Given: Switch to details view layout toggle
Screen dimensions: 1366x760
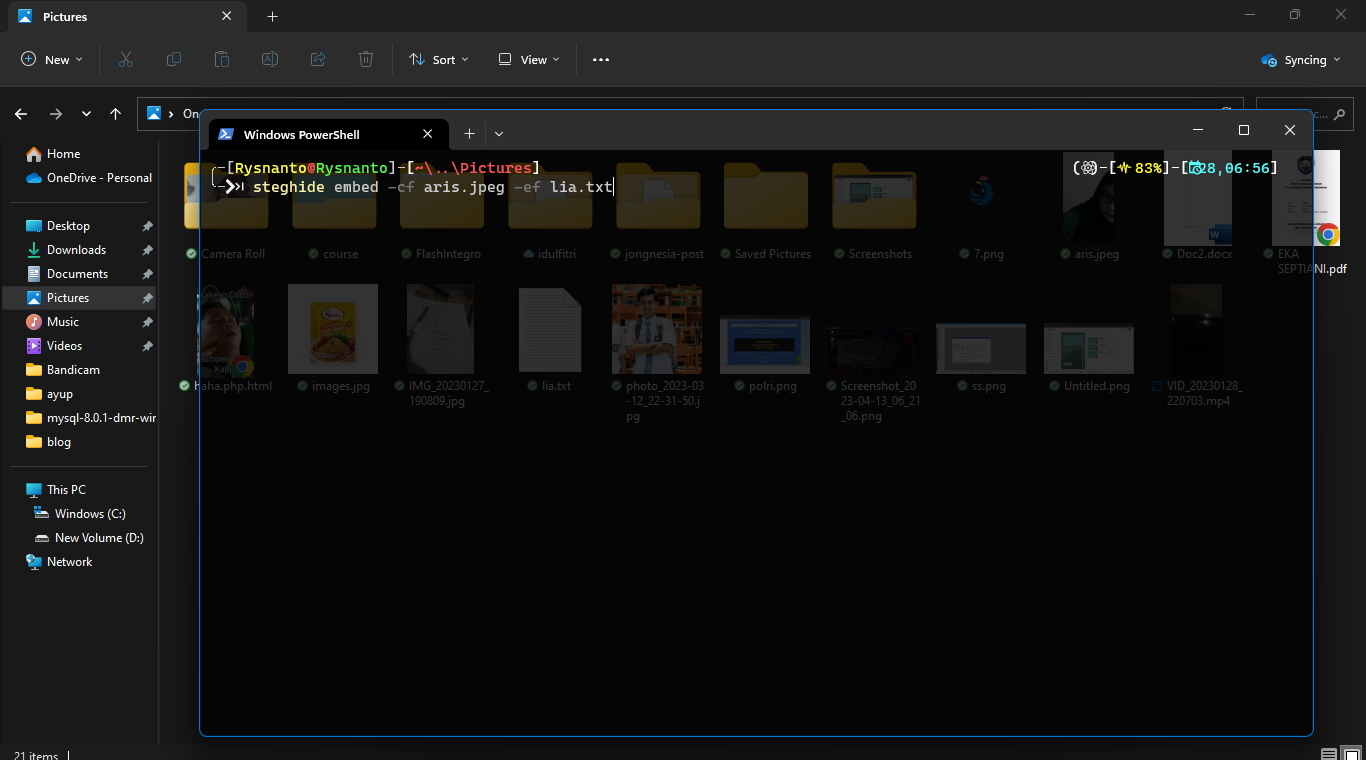Looking at the screenshot, I should pos(1328,754).
